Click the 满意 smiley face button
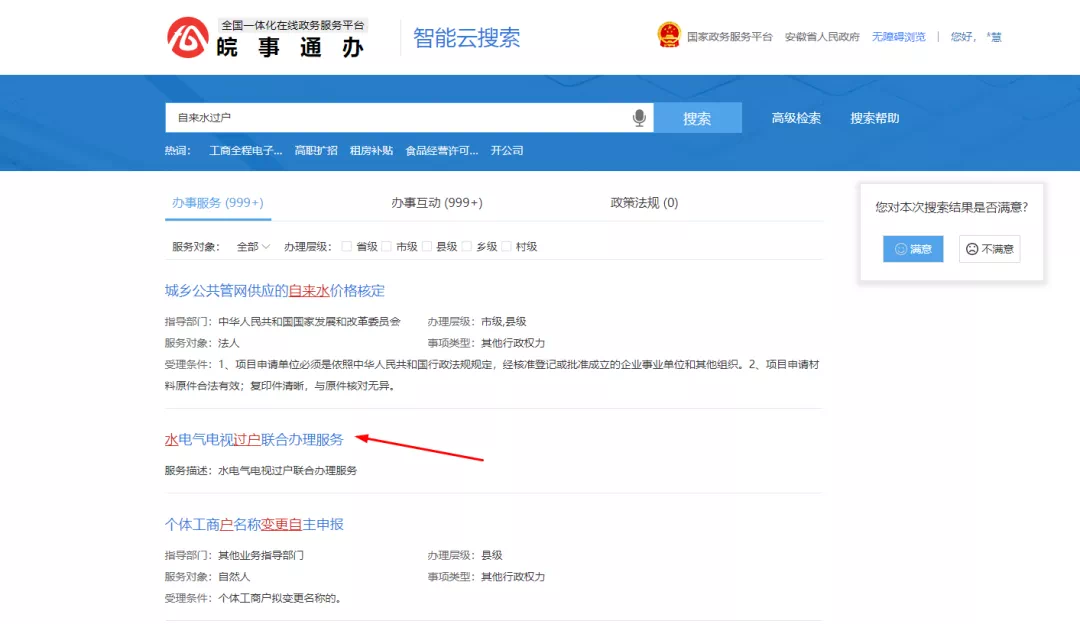This screenshot has width=1080, height=624. click(x=912, y=249)
